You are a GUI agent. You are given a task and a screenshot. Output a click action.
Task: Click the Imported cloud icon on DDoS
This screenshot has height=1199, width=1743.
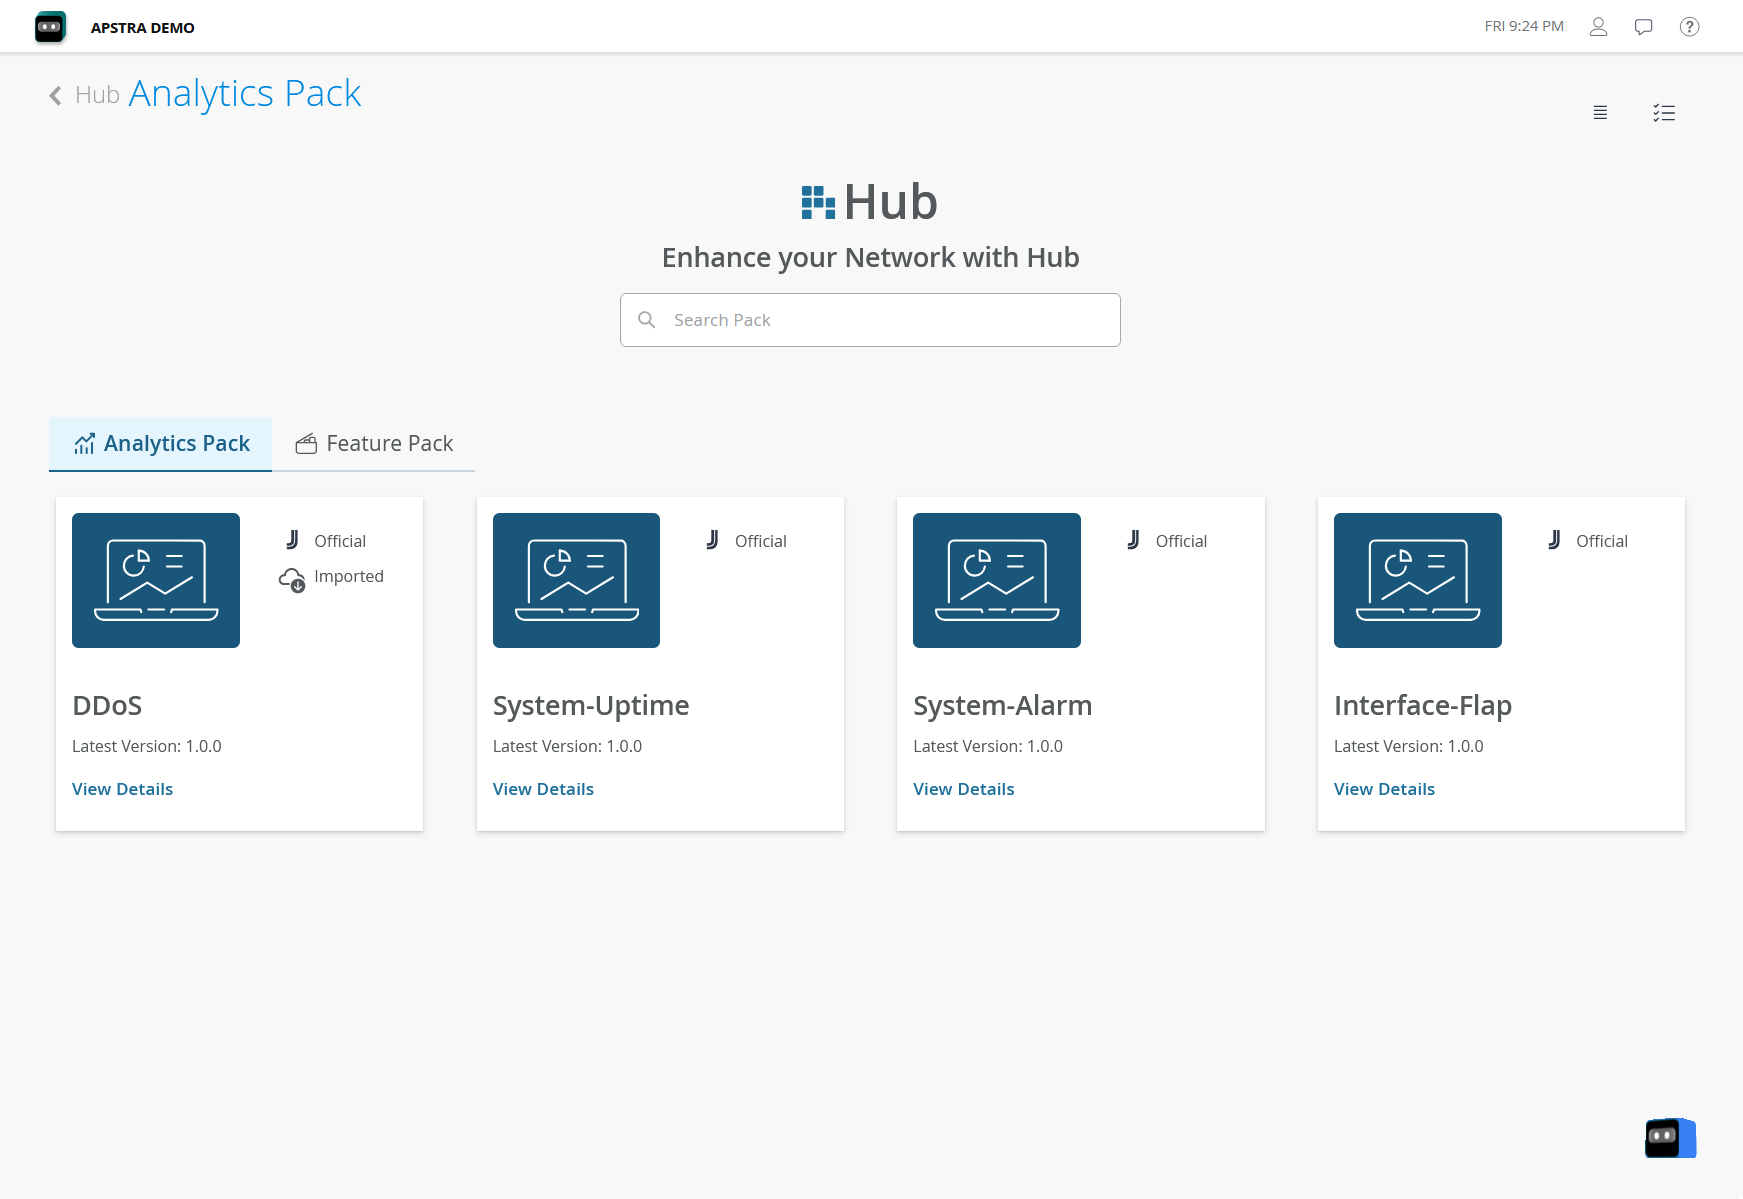pyautogui.click(x=292, y=578)
